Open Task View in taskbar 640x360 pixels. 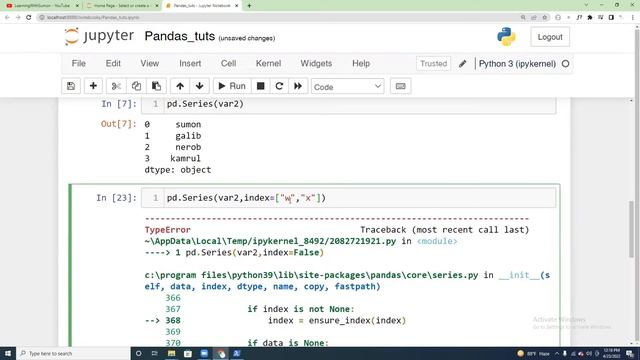pyautogui.click(x=155, y=353)
